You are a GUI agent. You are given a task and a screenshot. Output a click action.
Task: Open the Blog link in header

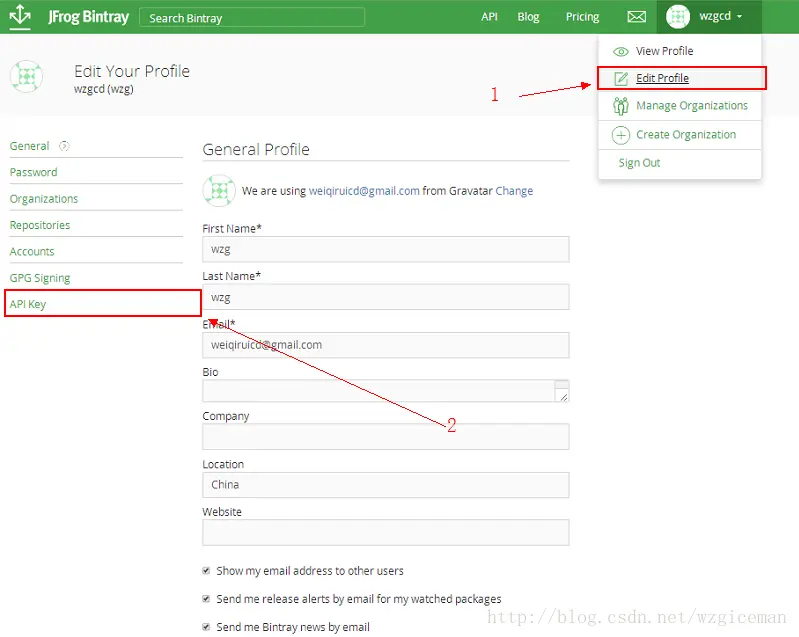[x=528, y=17]
